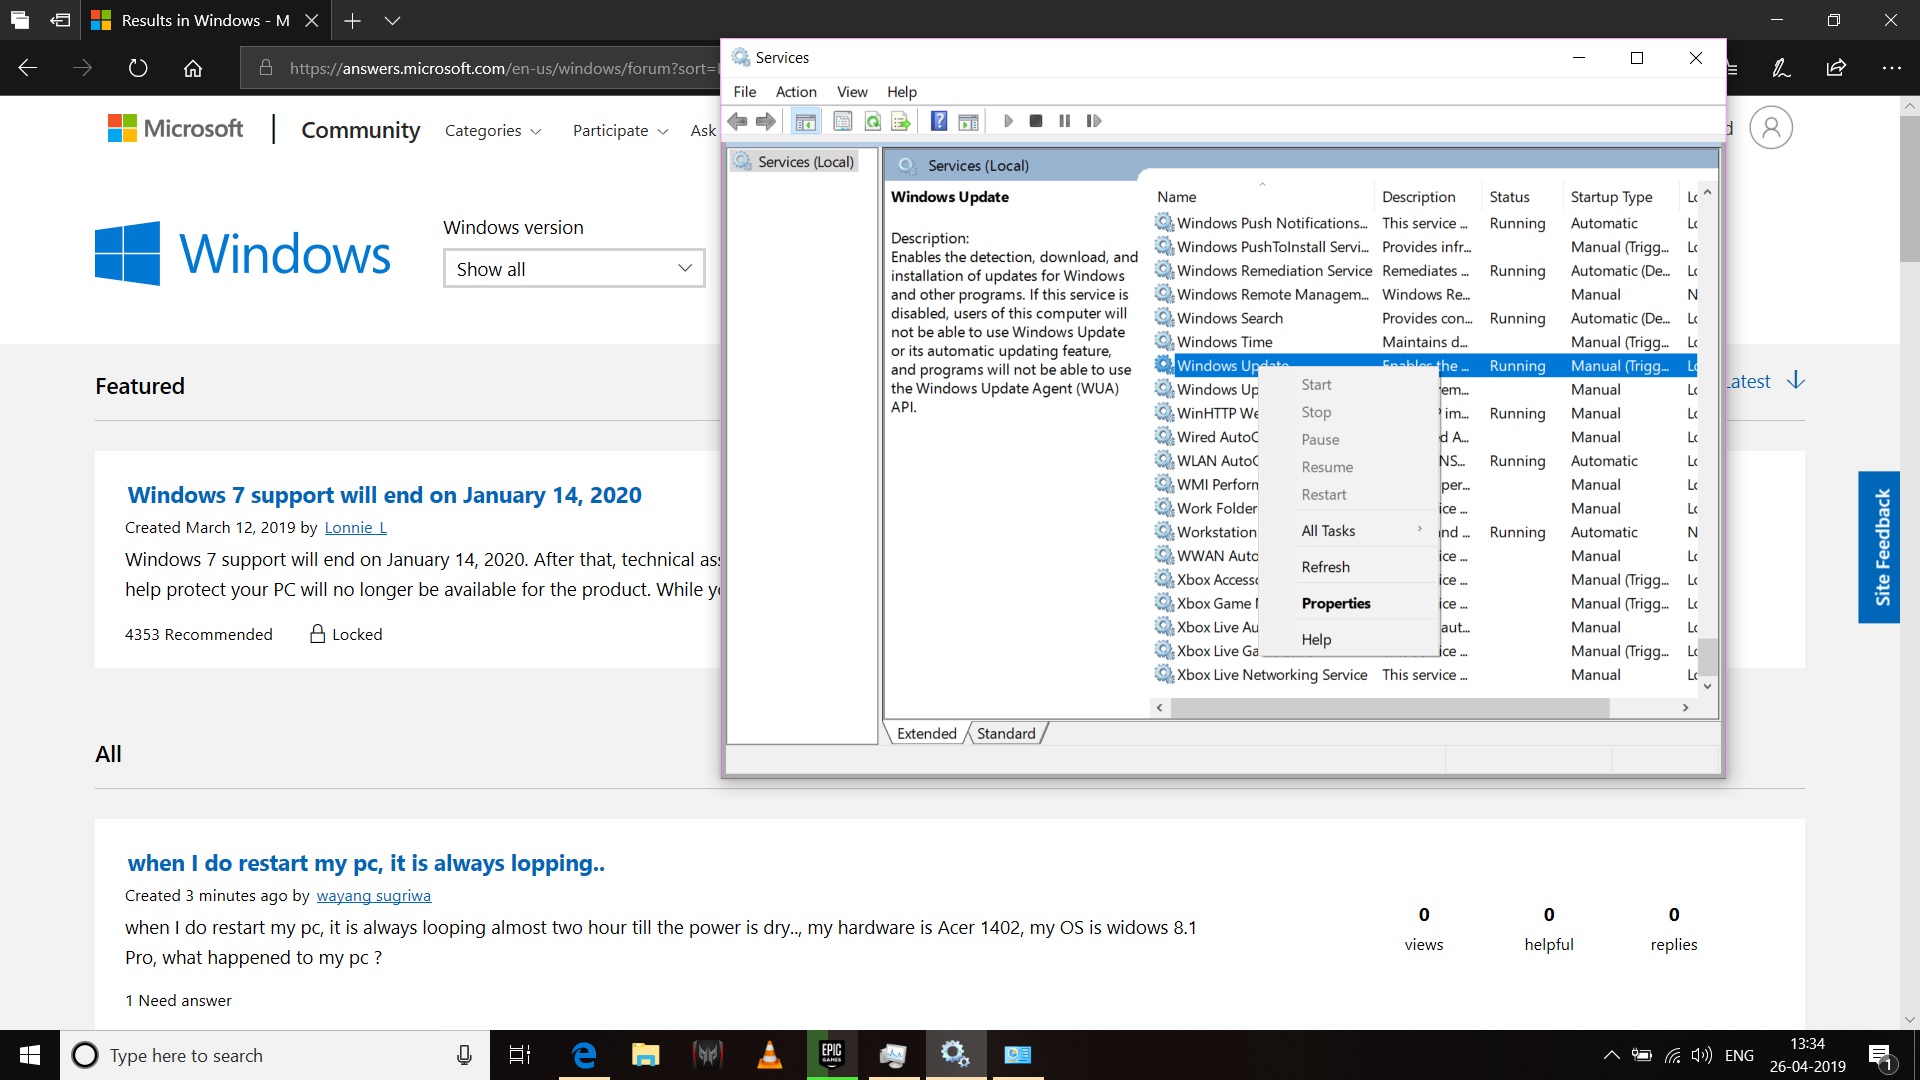
Task: Click Windows Start button
Action: pyautogui.click(x=30, y=1055)
